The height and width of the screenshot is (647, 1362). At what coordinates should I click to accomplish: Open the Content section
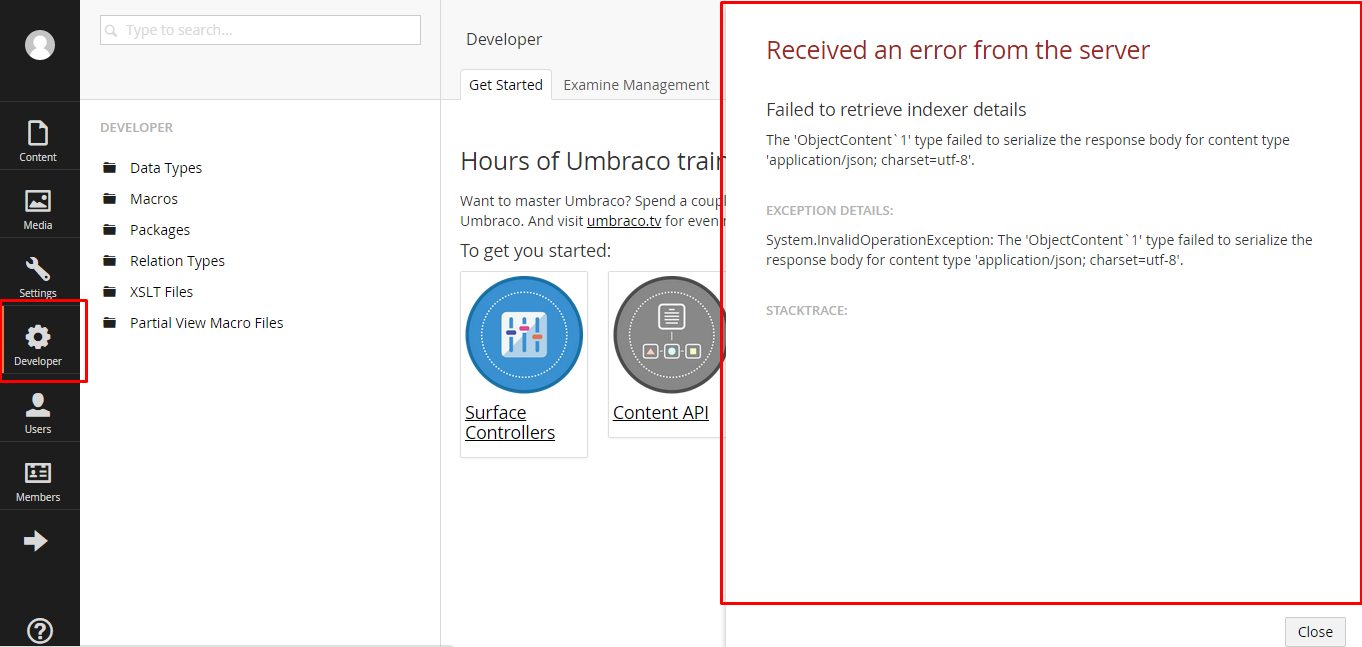pos(38,141)
